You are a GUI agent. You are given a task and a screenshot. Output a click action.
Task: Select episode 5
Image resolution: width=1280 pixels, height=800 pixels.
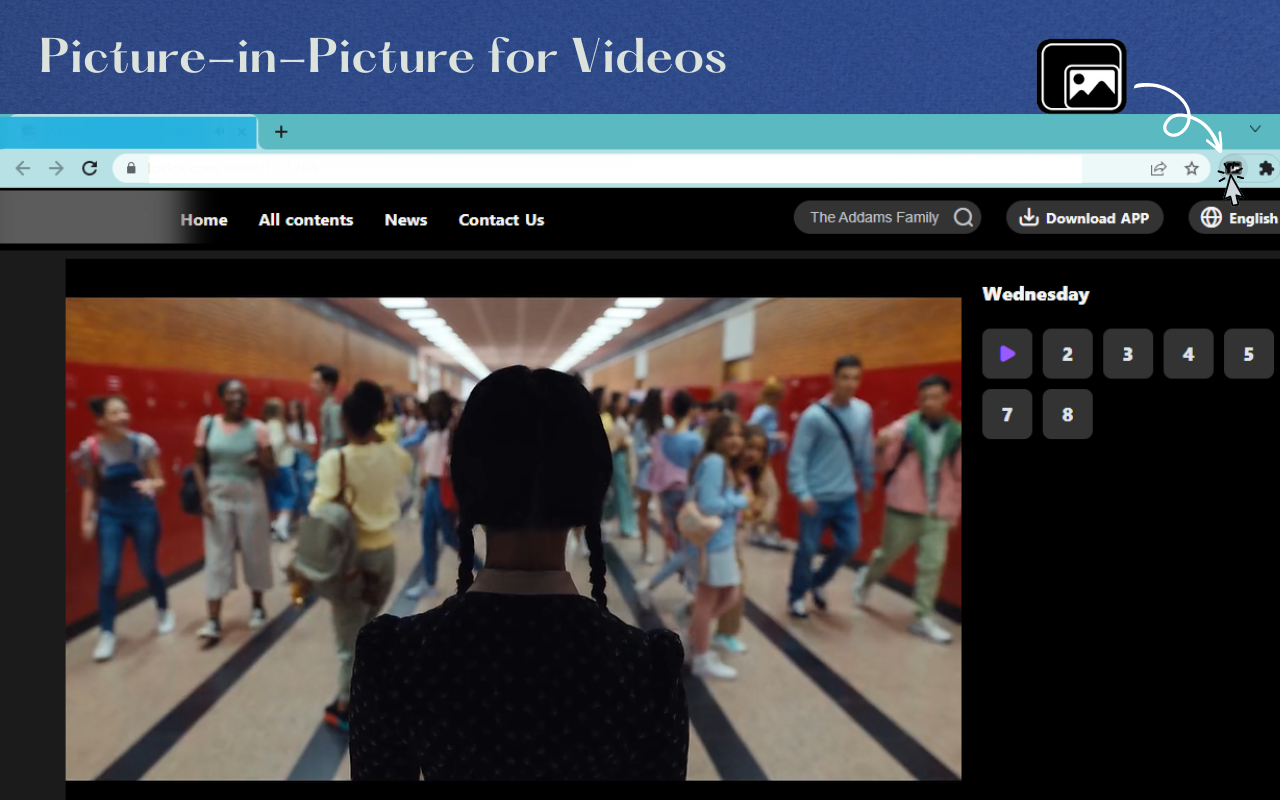coord(1249,354)
